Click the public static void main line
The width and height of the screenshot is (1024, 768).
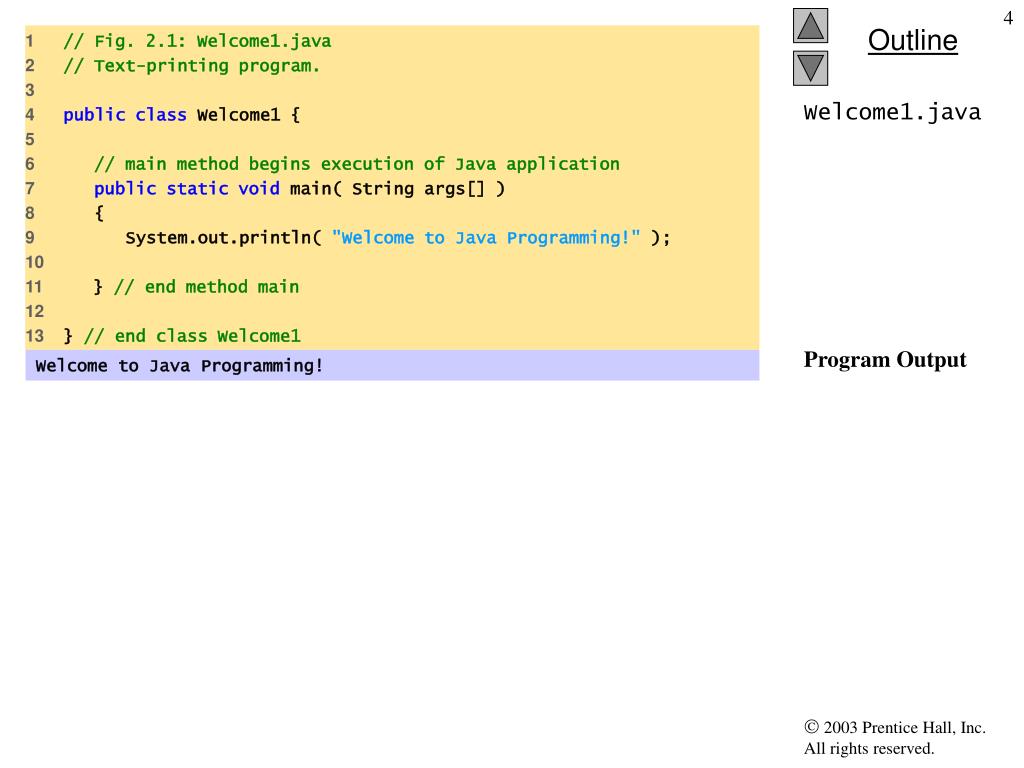[x=299, y=188]
